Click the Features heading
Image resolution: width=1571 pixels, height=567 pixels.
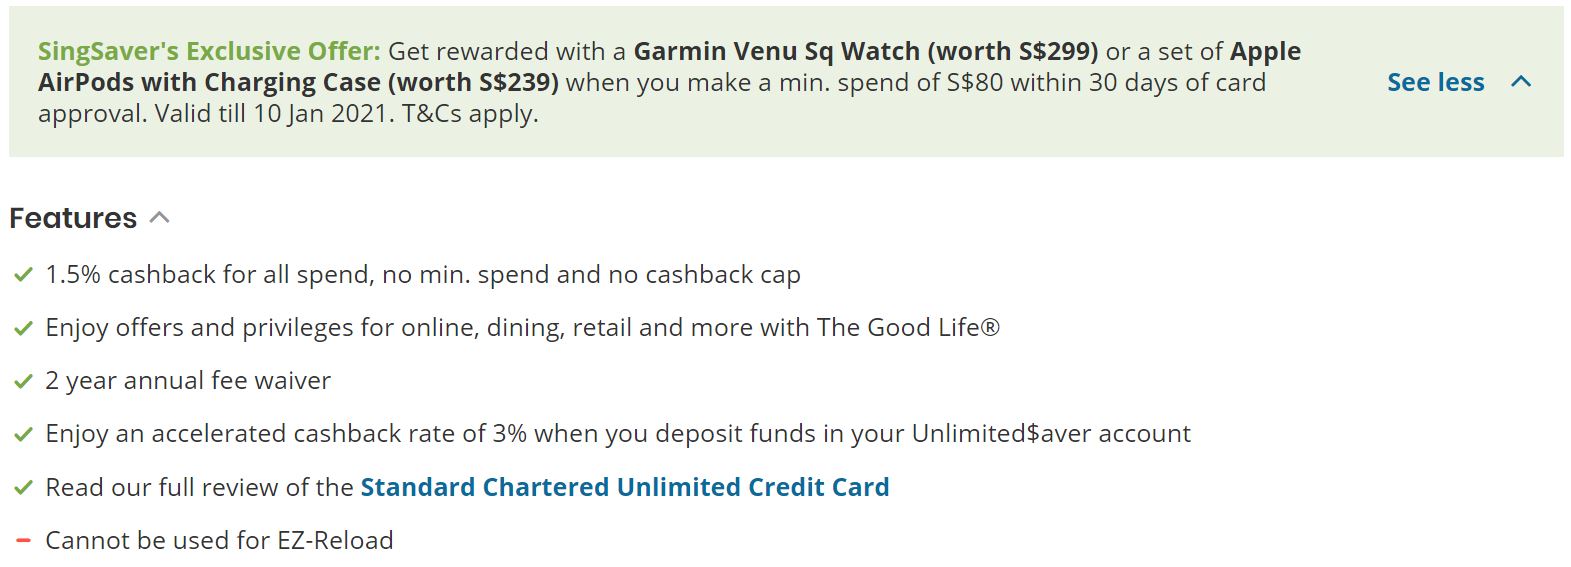tap(73, 218)
